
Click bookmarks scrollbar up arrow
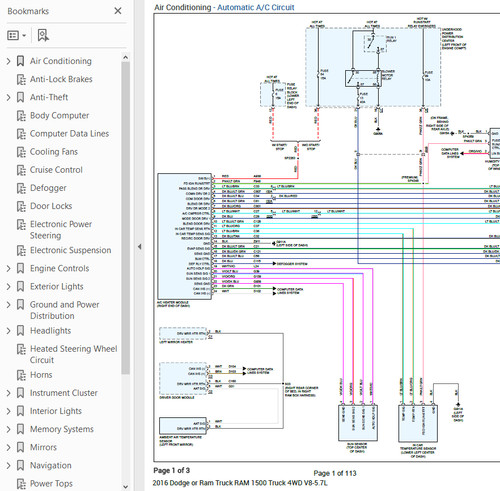[x=125, y=58]
